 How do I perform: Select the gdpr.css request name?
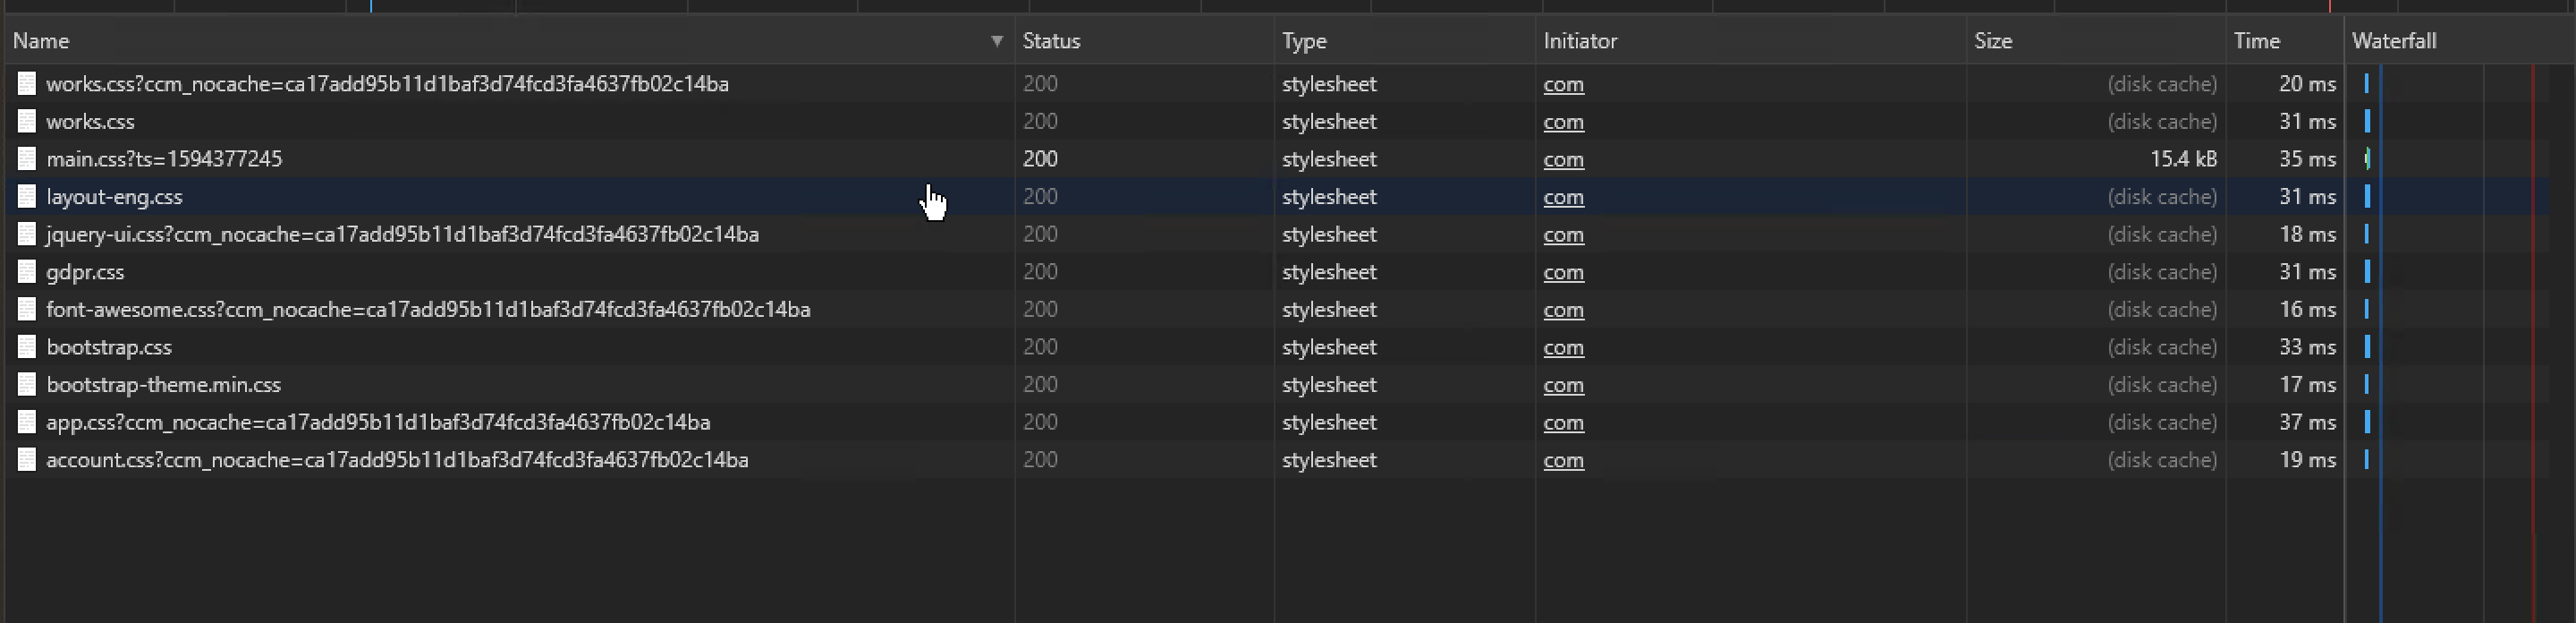[85, 272]
